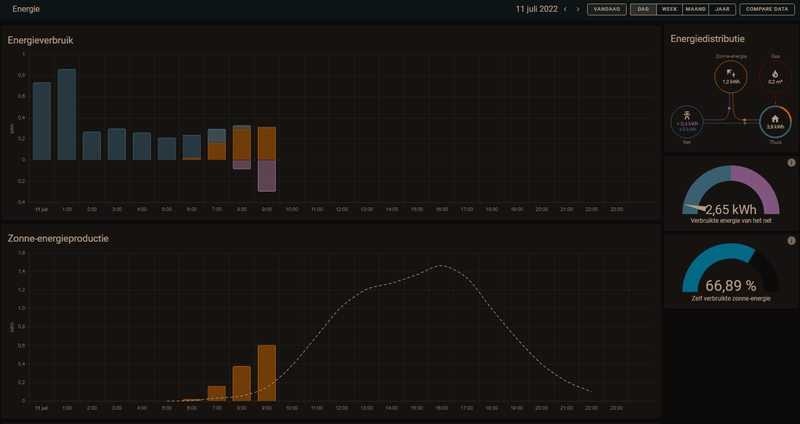Go to the previous day arrow
800x424 pixels.
565,9
